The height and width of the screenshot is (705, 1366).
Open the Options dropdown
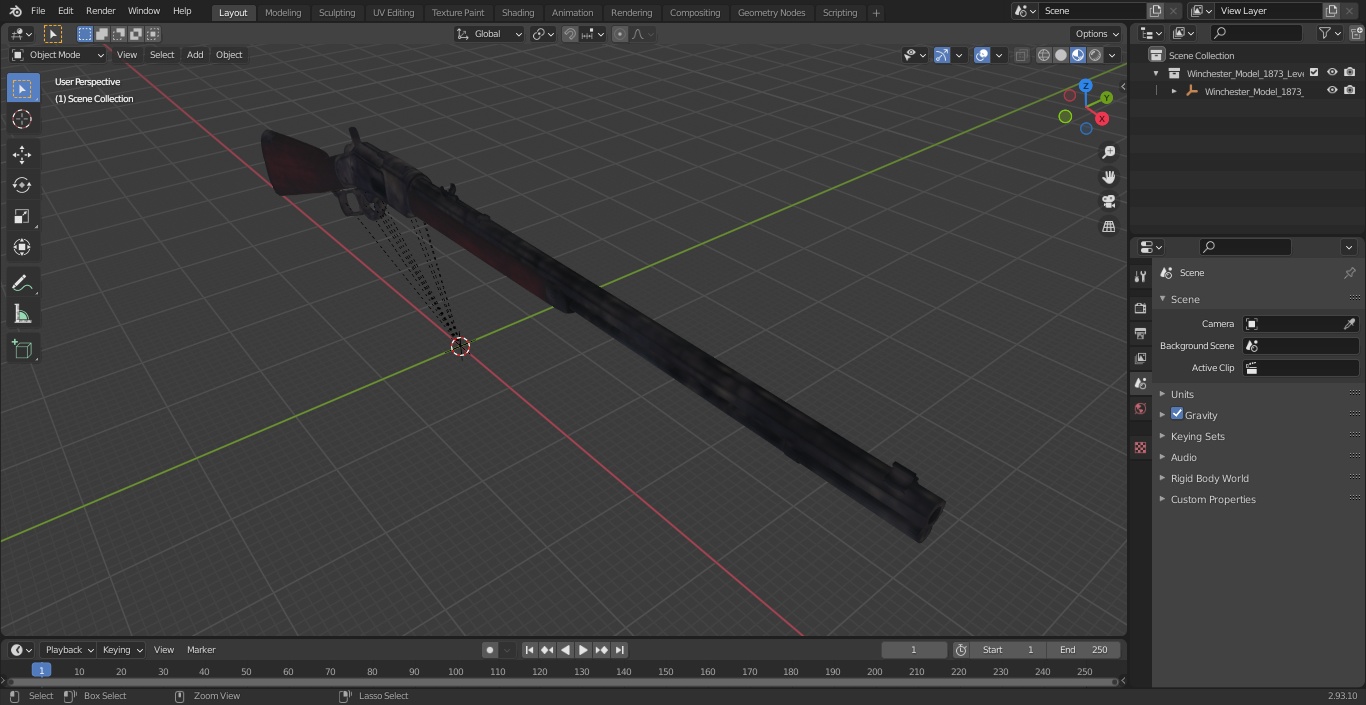(1098, 34)
